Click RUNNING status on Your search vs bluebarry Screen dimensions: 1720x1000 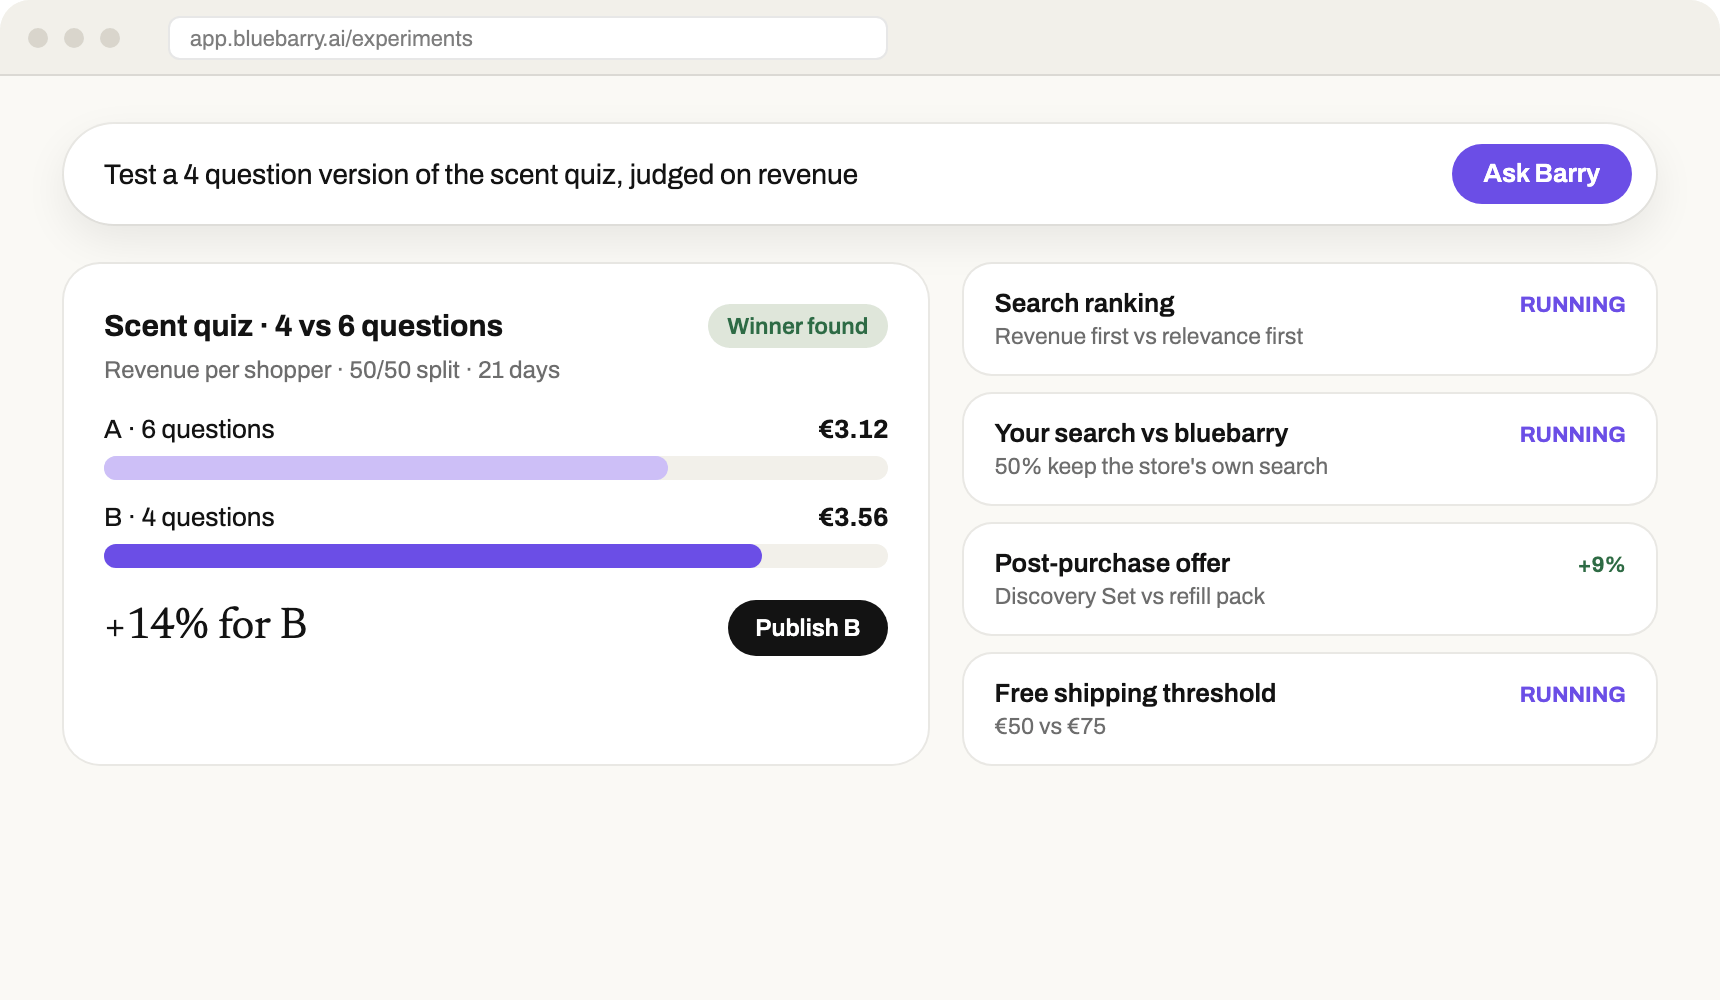tap(1572, 434)
